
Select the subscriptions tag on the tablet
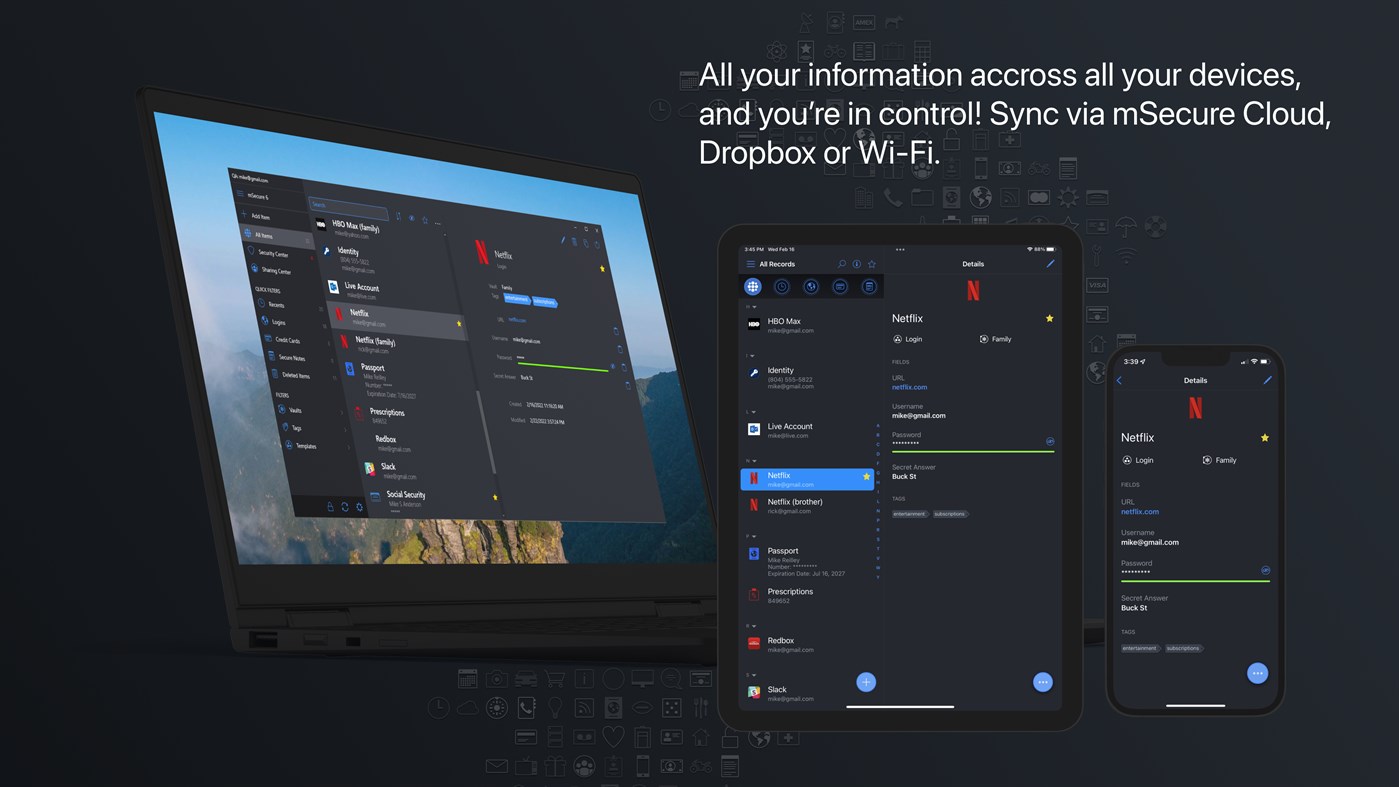pos(950,514)
